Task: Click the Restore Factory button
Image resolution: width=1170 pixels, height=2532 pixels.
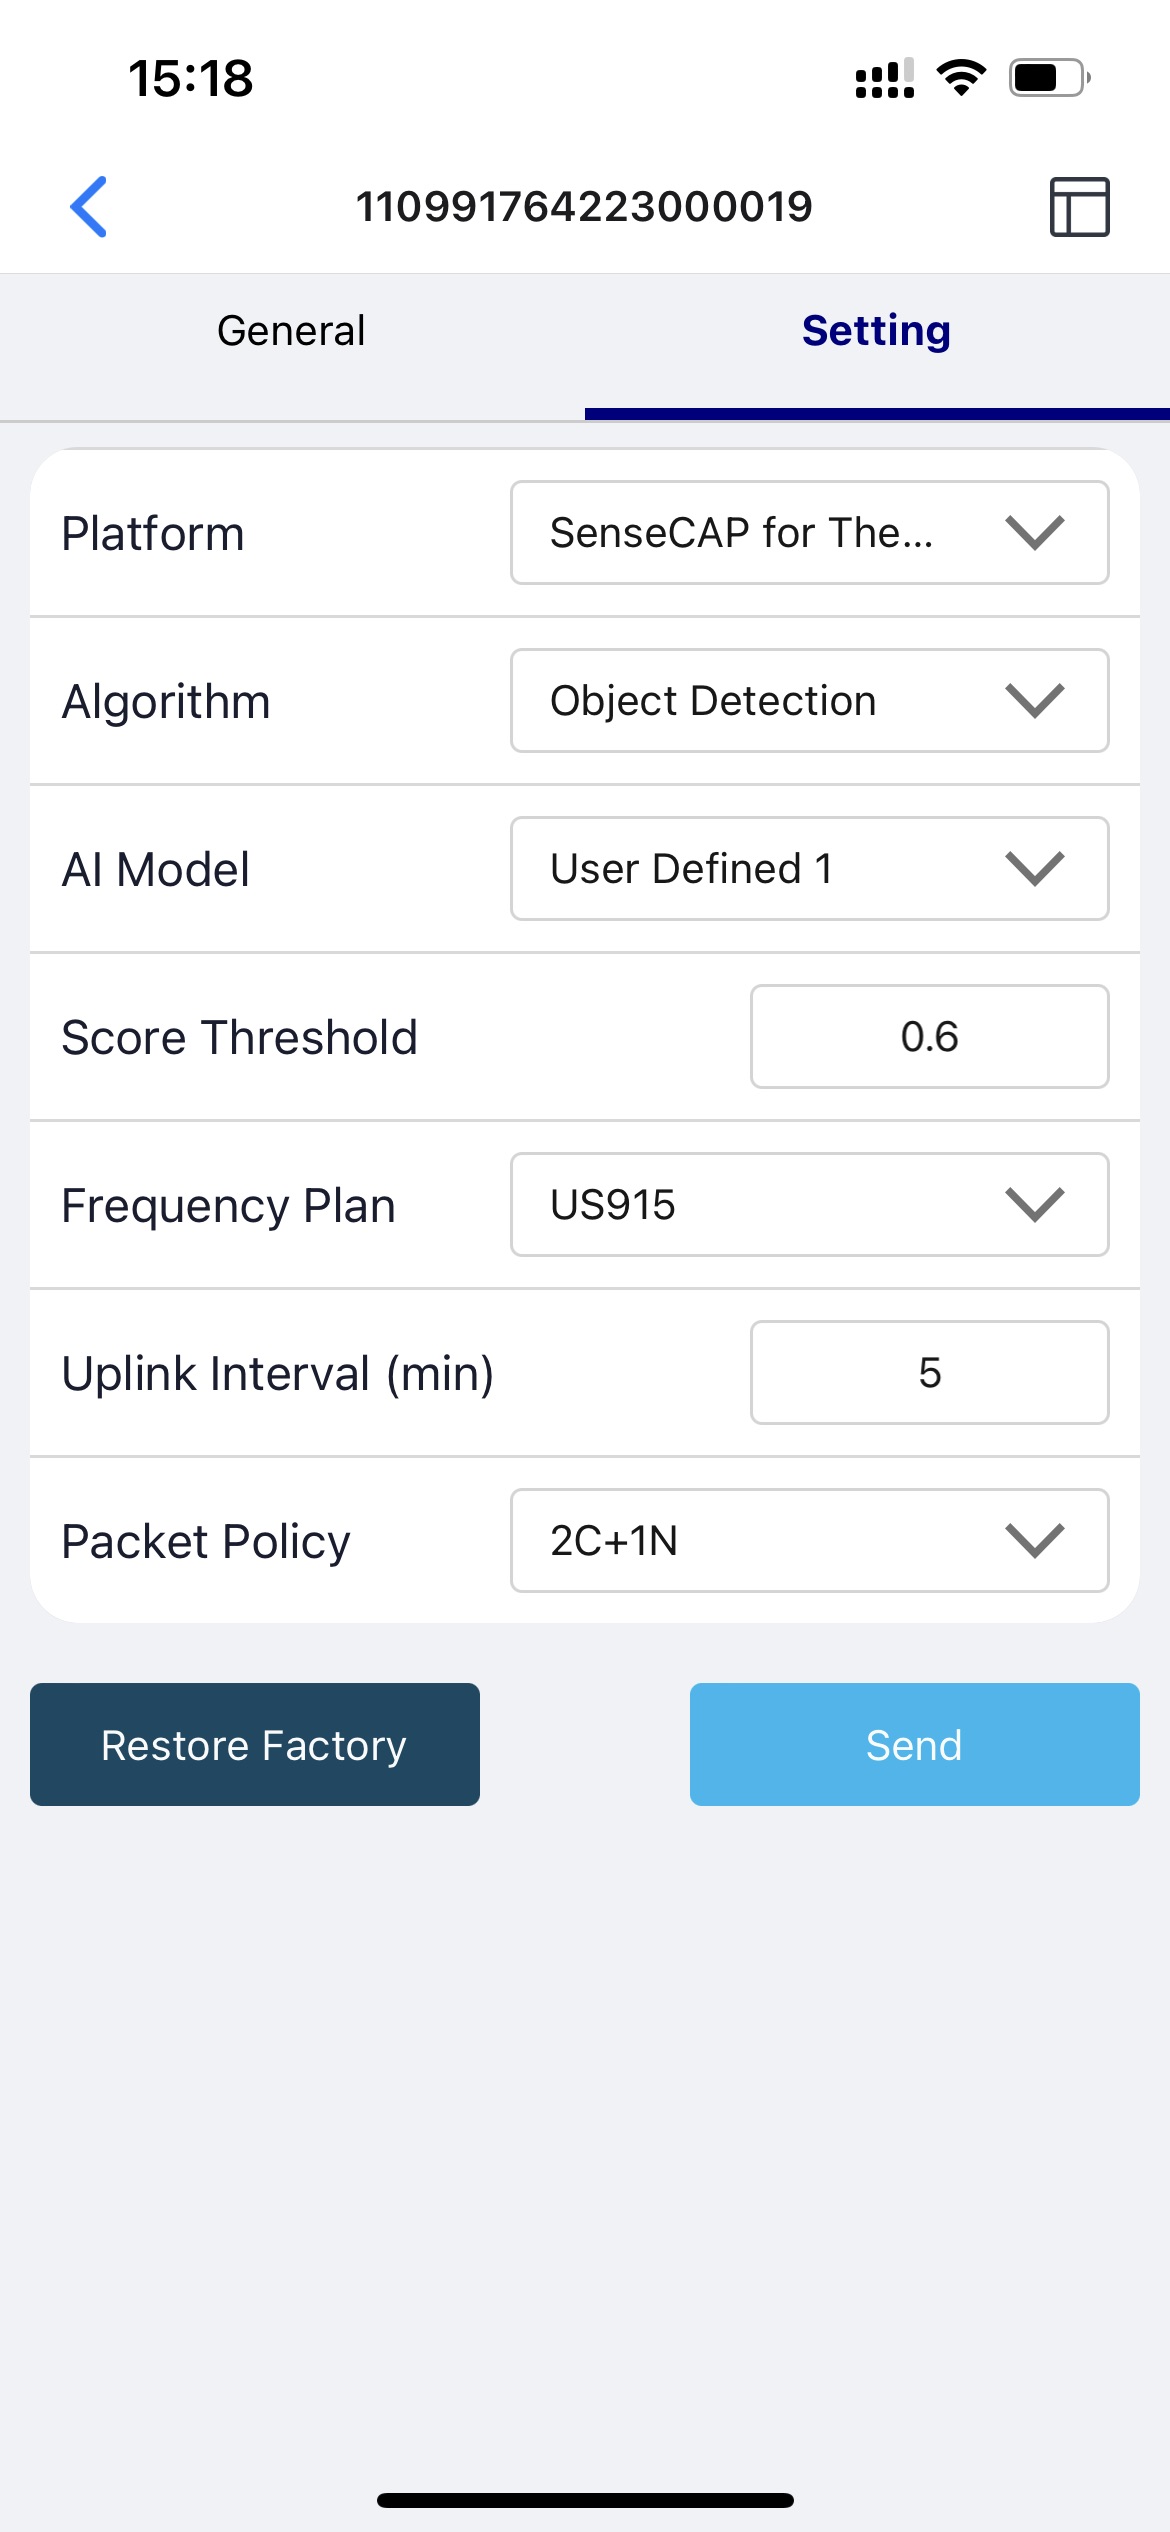Action: pyautogui.click(x=255, y=1745)
